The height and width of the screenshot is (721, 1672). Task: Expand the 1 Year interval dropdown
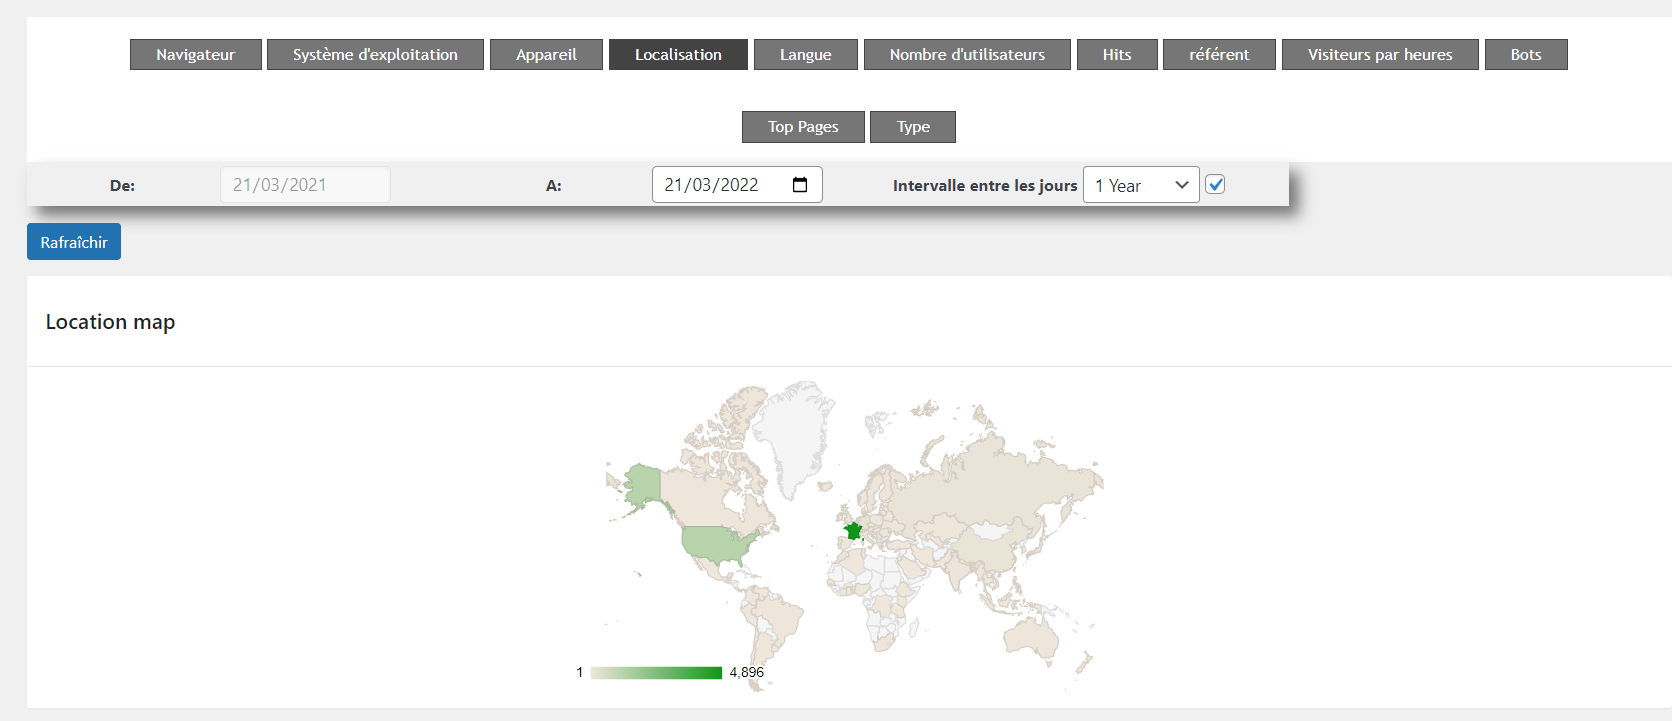click(1140, 185)
